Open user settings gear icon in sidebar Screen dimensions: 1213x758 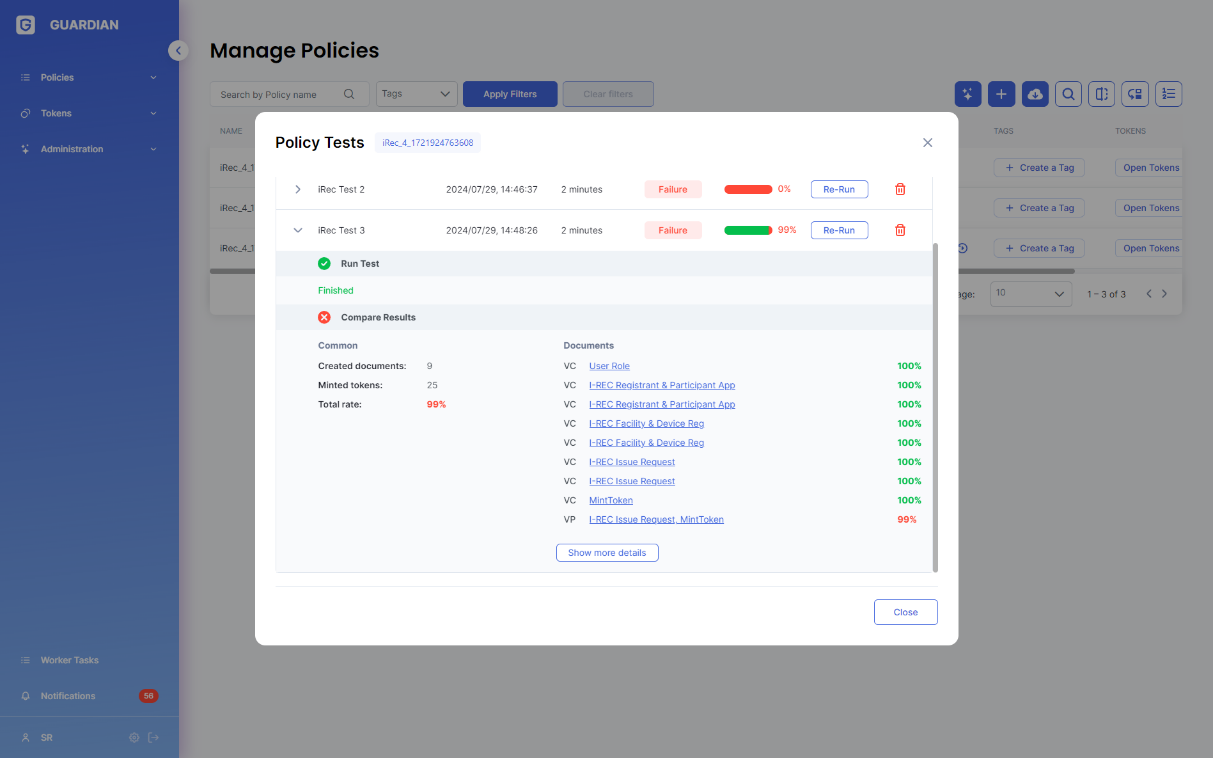(134, 738)
